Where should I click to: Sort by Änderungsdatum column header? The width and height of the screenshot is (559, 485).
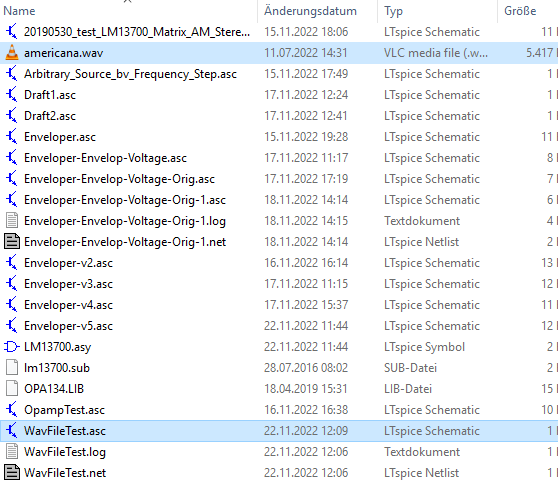tap(310, 11)
